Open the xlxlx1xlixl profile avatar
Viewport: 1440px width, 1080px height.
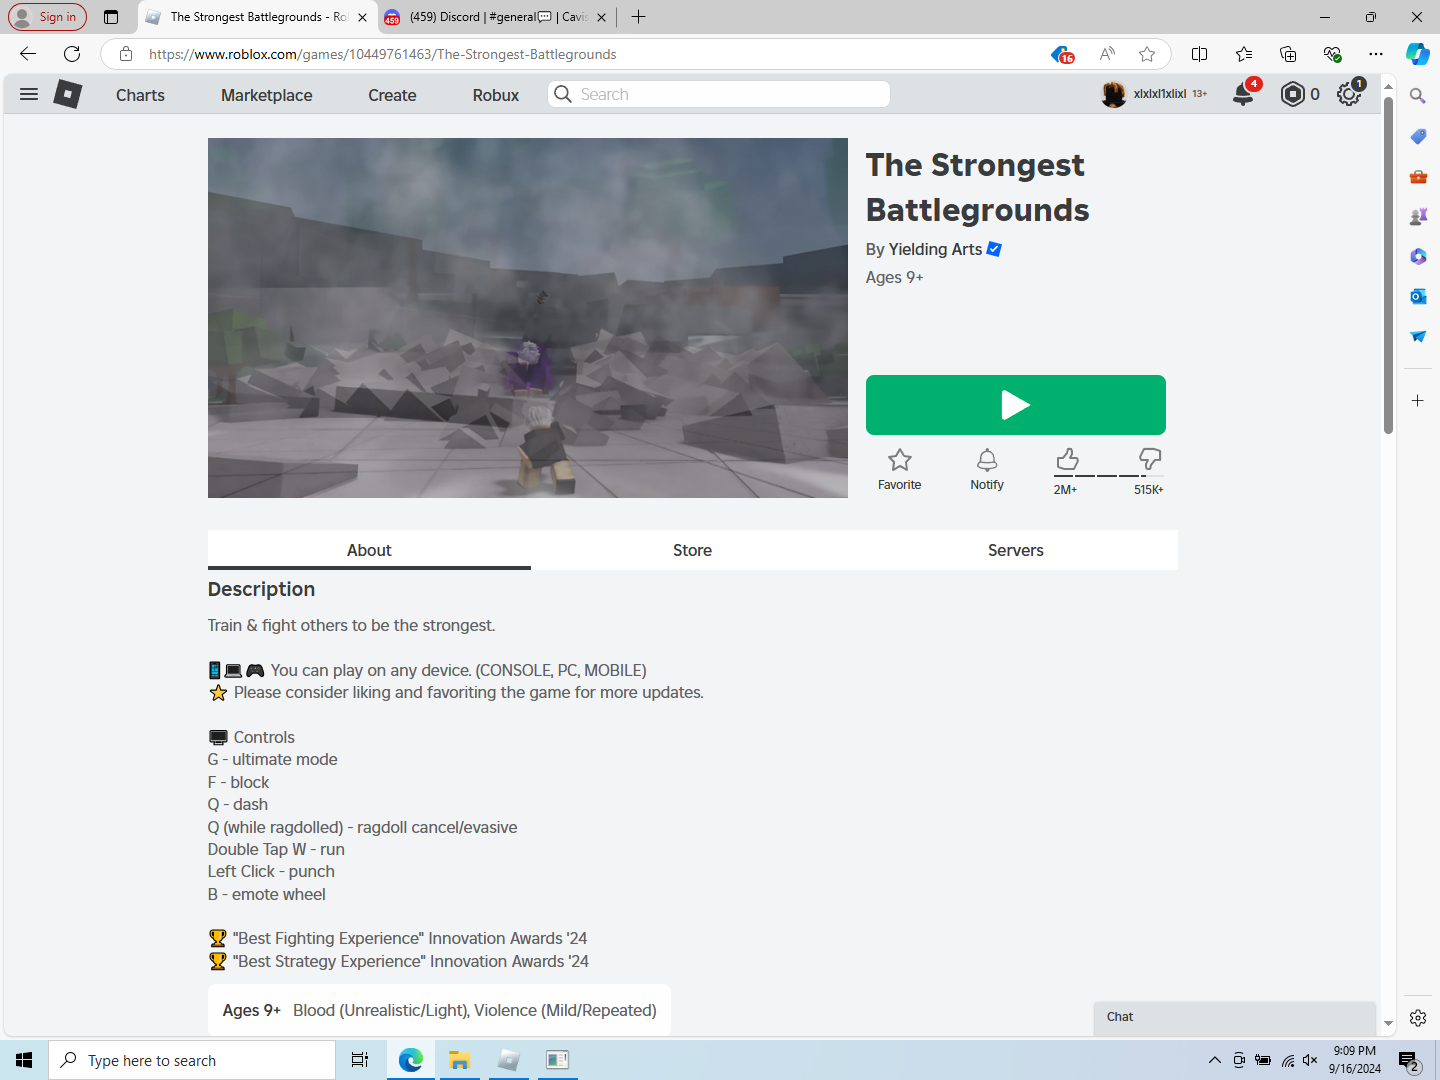(x=1113, y=94)
